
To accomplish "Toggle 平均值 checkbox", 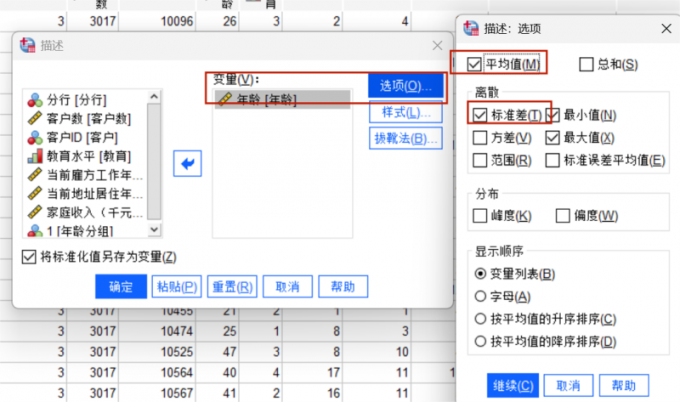I will click(x=474, y=64).
